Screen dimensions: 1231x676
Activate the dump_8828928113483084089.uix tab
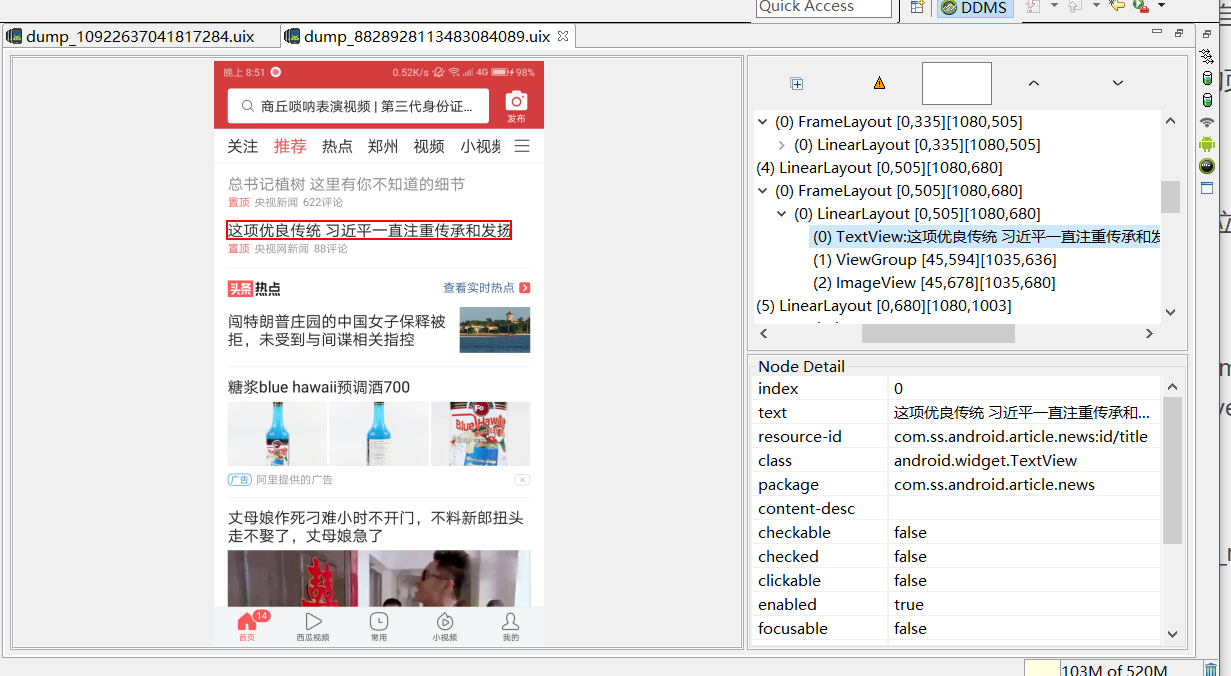pyautogui.click(x=420, y=33)
